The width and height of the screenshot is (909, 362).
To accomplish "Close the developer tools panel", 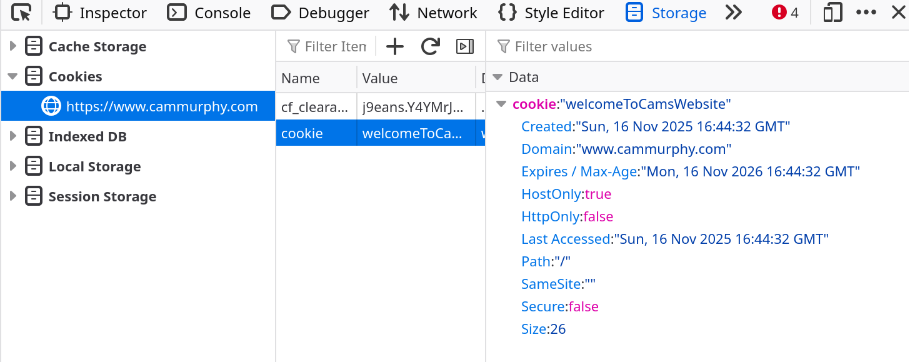I will point(898,13).
